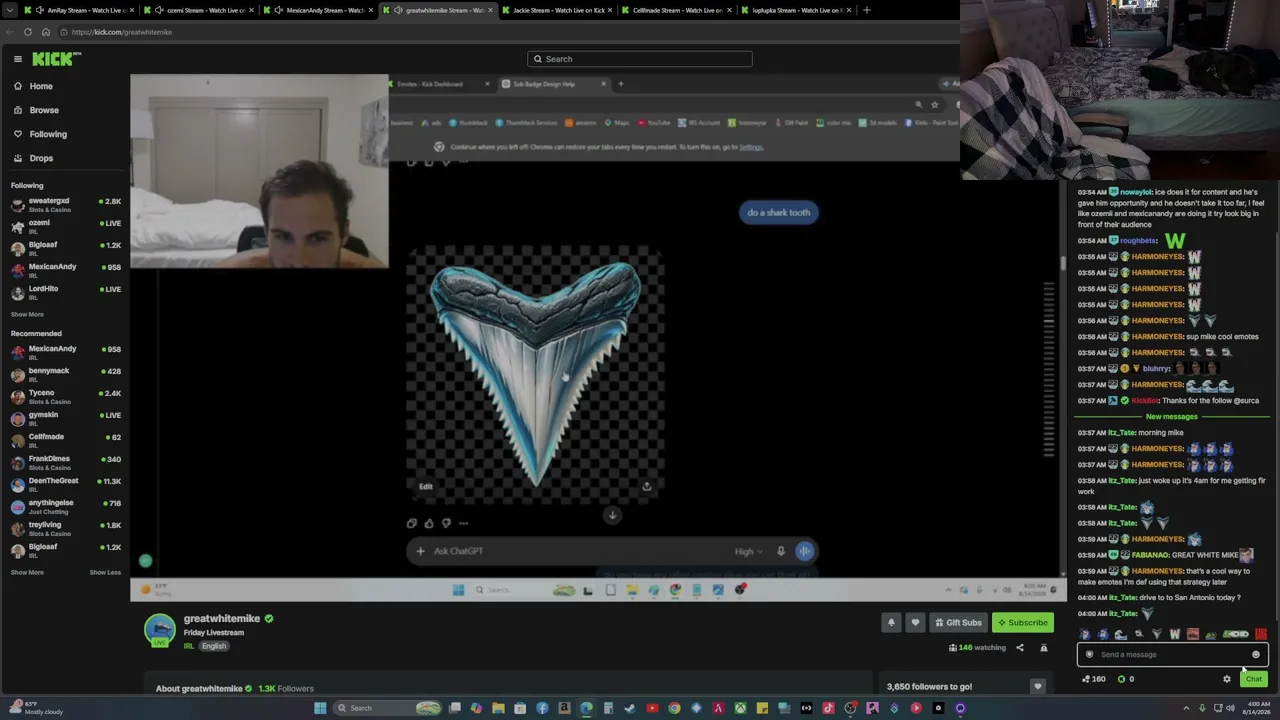Reload the current page

click(28, 32)
